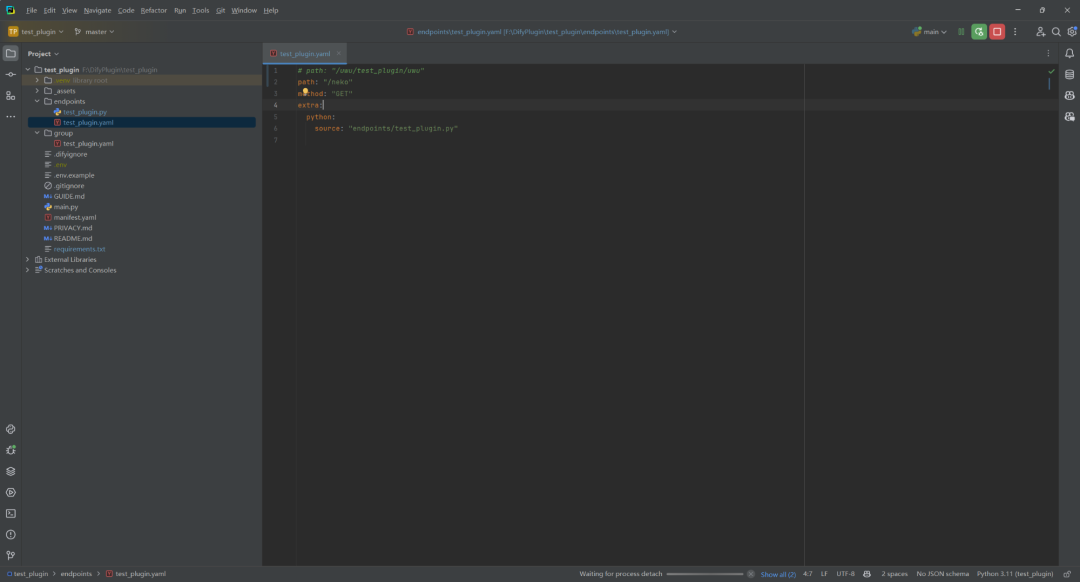Click the green Rerun debug button
Viewport: 1080px width, 582px height.
point(979,32)
